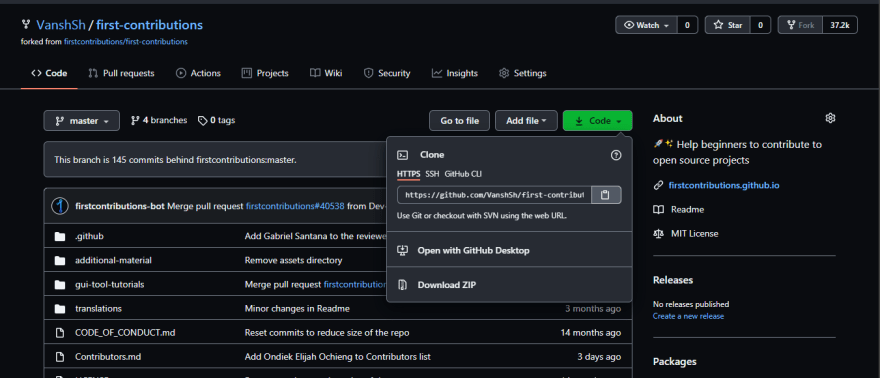
Task: Click the CODE_OF_CONDUCT.md file icon
Action: coord(60,333)
